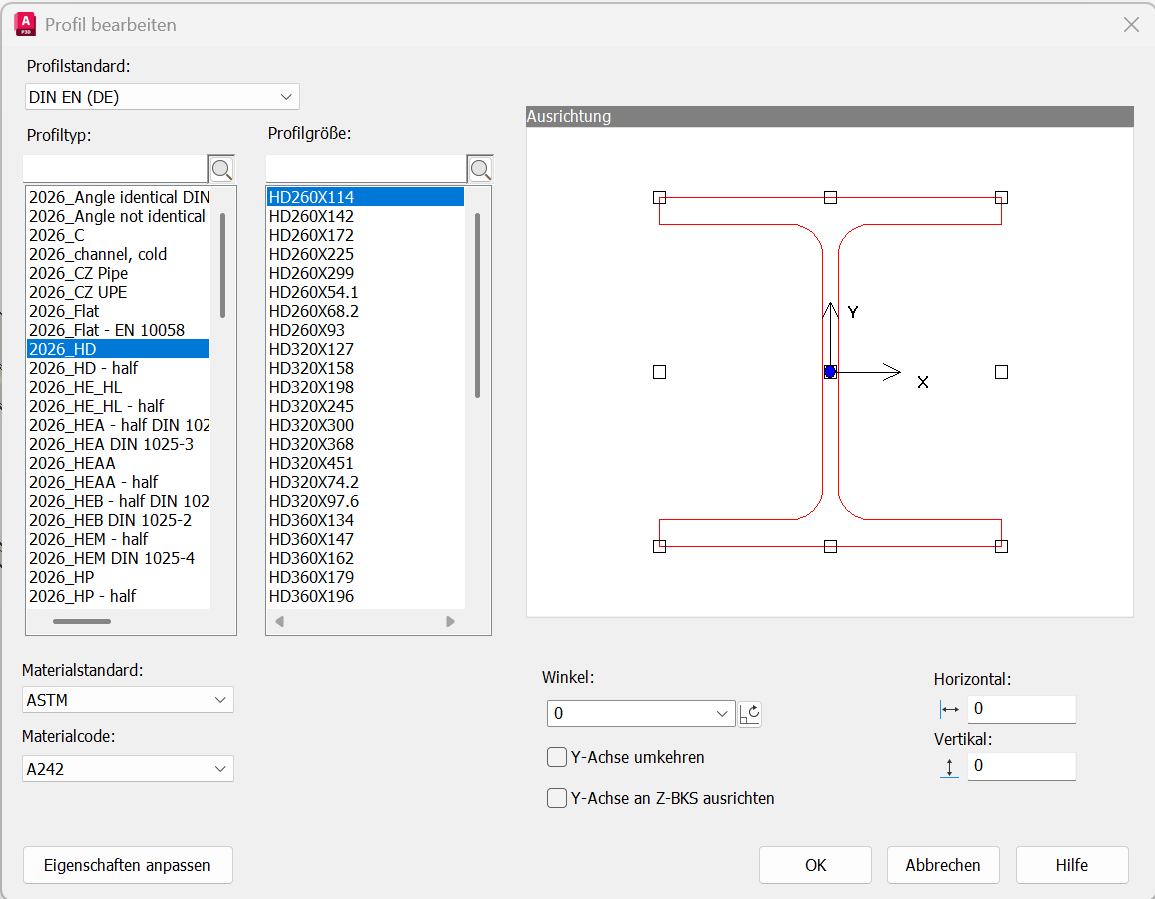Viewport: 1155px width, 899px height.
Task: Click the blue grip point in the profile preview
Action: (829, 371)
